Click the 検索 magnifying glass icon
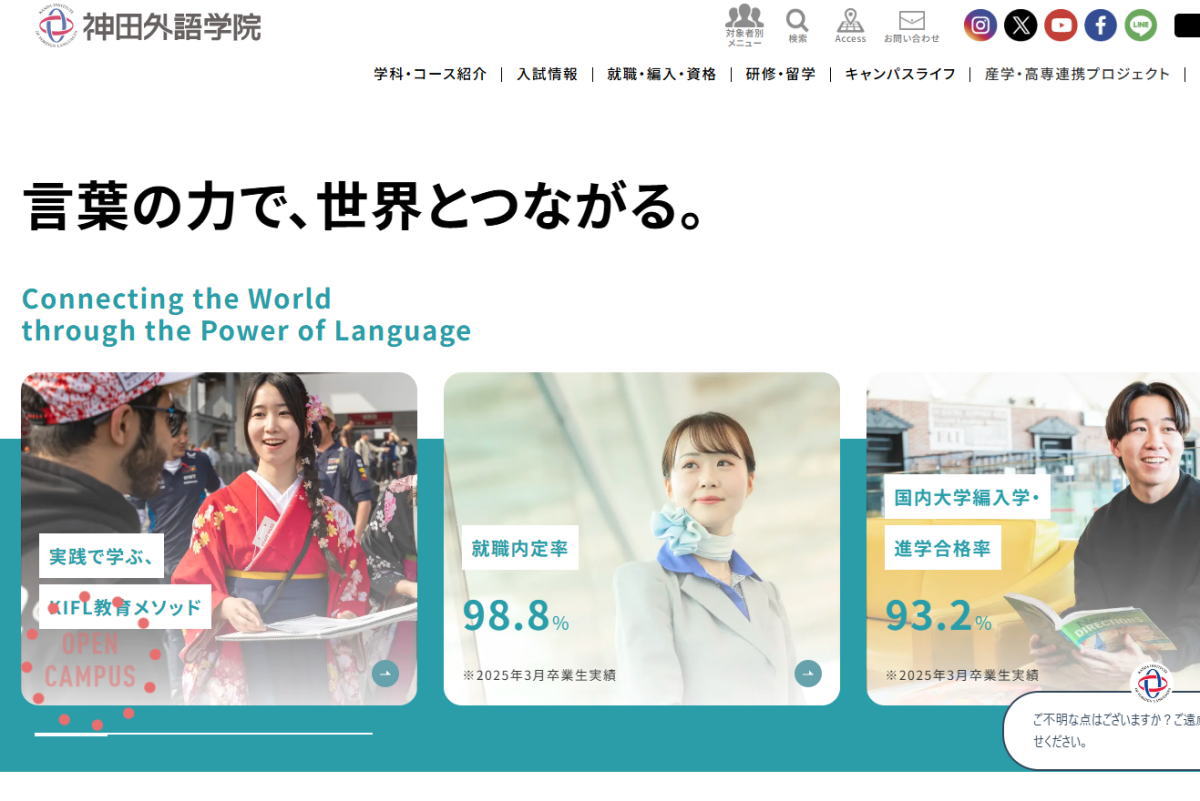Screen dimensions: 1200x801 796,22
